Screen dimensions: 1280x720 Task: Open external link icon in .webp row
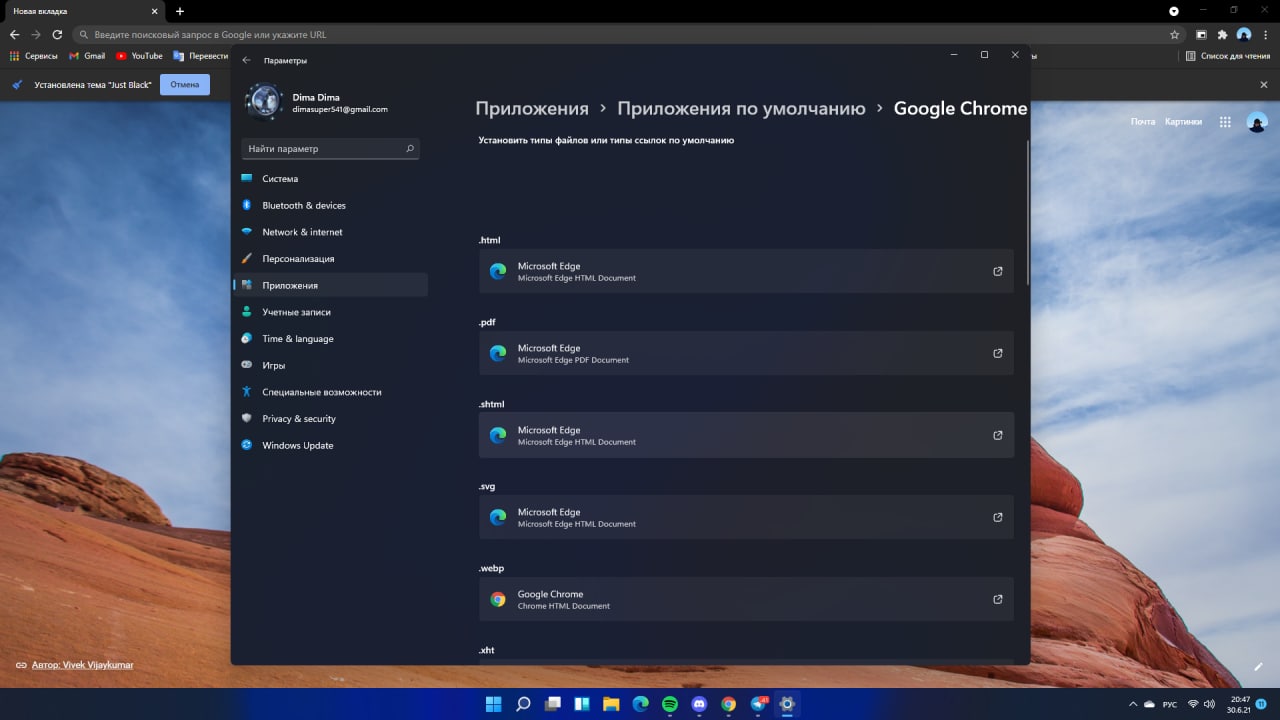coord(997,599)
